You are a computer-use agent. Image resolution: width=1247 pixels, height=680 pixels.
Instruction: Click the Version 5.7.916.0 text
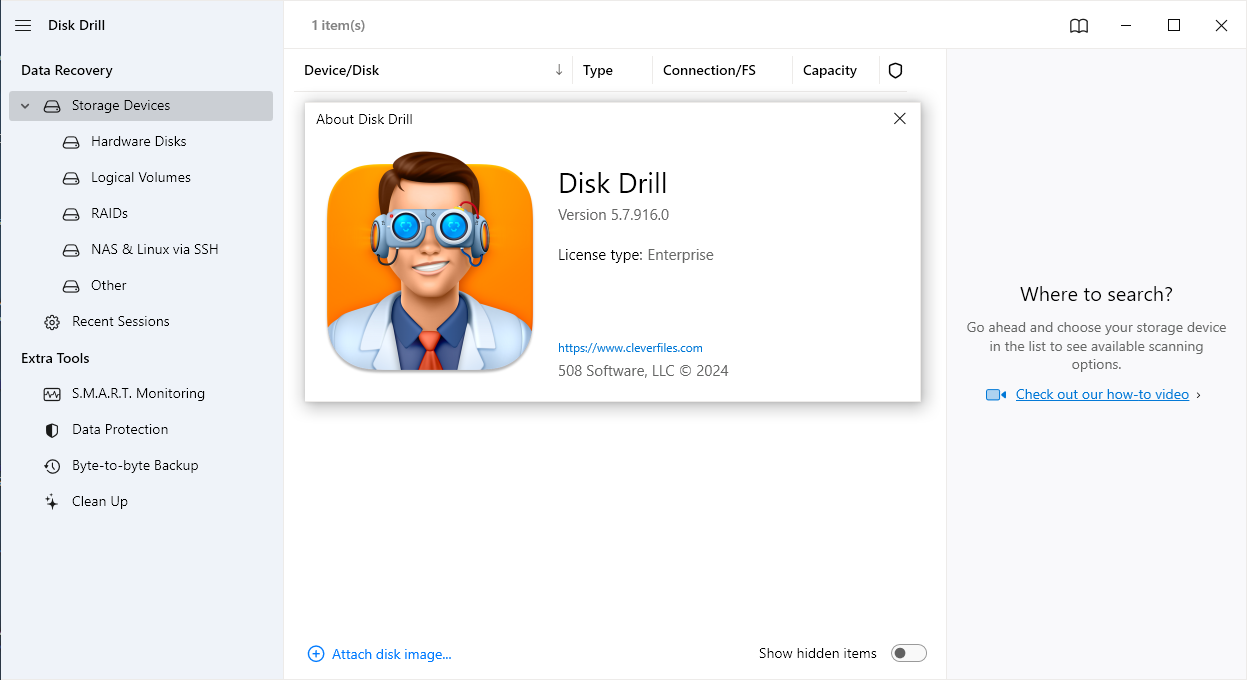(x=613, y=215)
